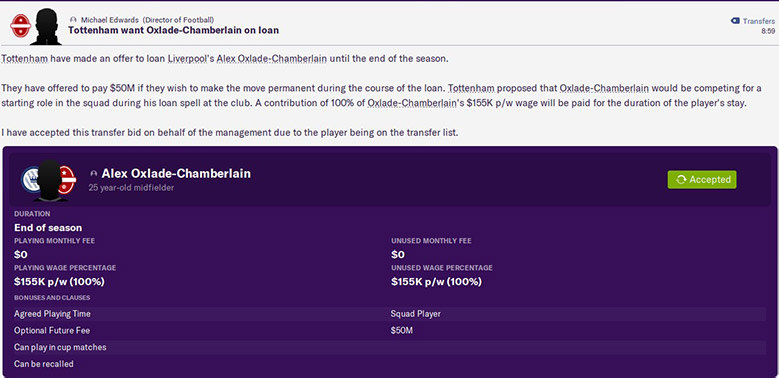779x378 pixels.
Task: Open Michael Edwards silhouette portrait in header
Action: tap(47, 26)
